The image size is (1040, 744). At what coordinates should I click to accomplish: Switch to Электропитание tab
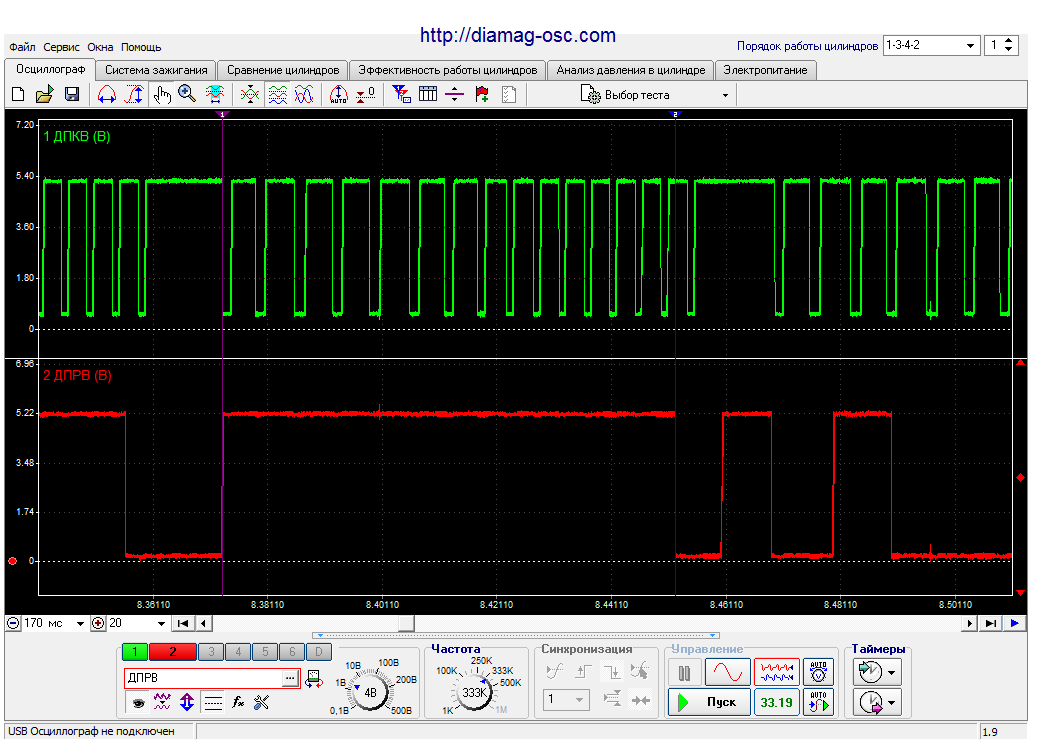coord(765,70)
